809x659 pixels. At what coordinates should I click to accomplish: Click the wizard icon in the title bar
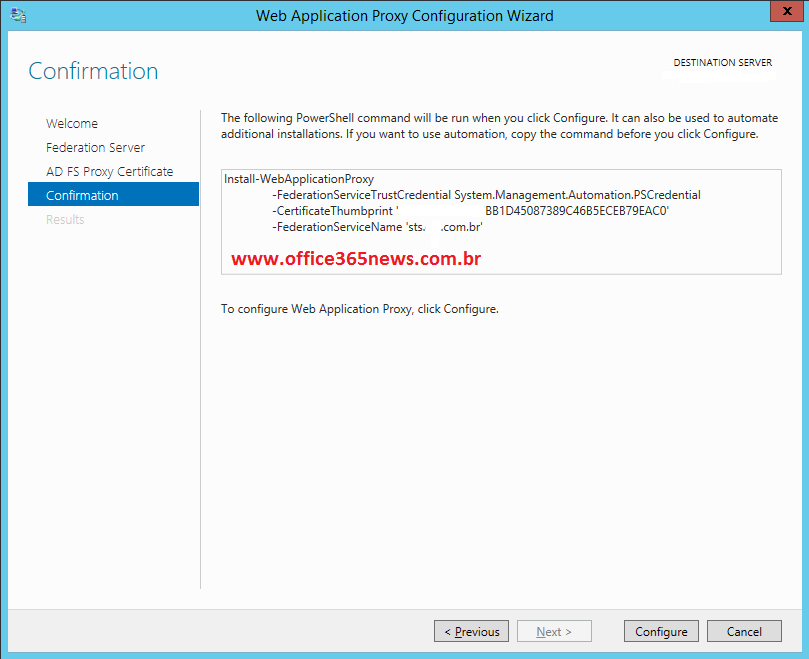[x=19, y=15]
